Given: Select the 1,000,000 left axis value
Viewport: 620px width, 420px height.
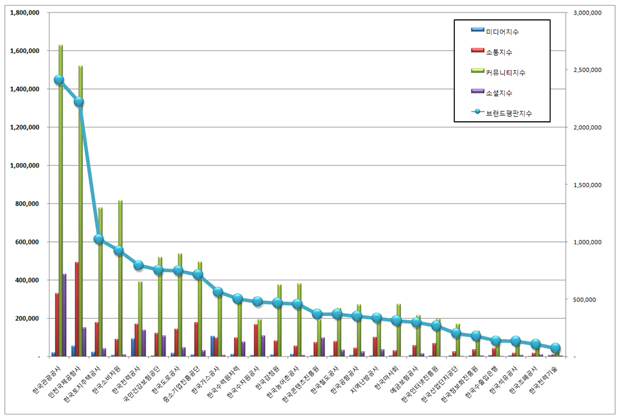Looking at the screenshot, I should 25,165.
